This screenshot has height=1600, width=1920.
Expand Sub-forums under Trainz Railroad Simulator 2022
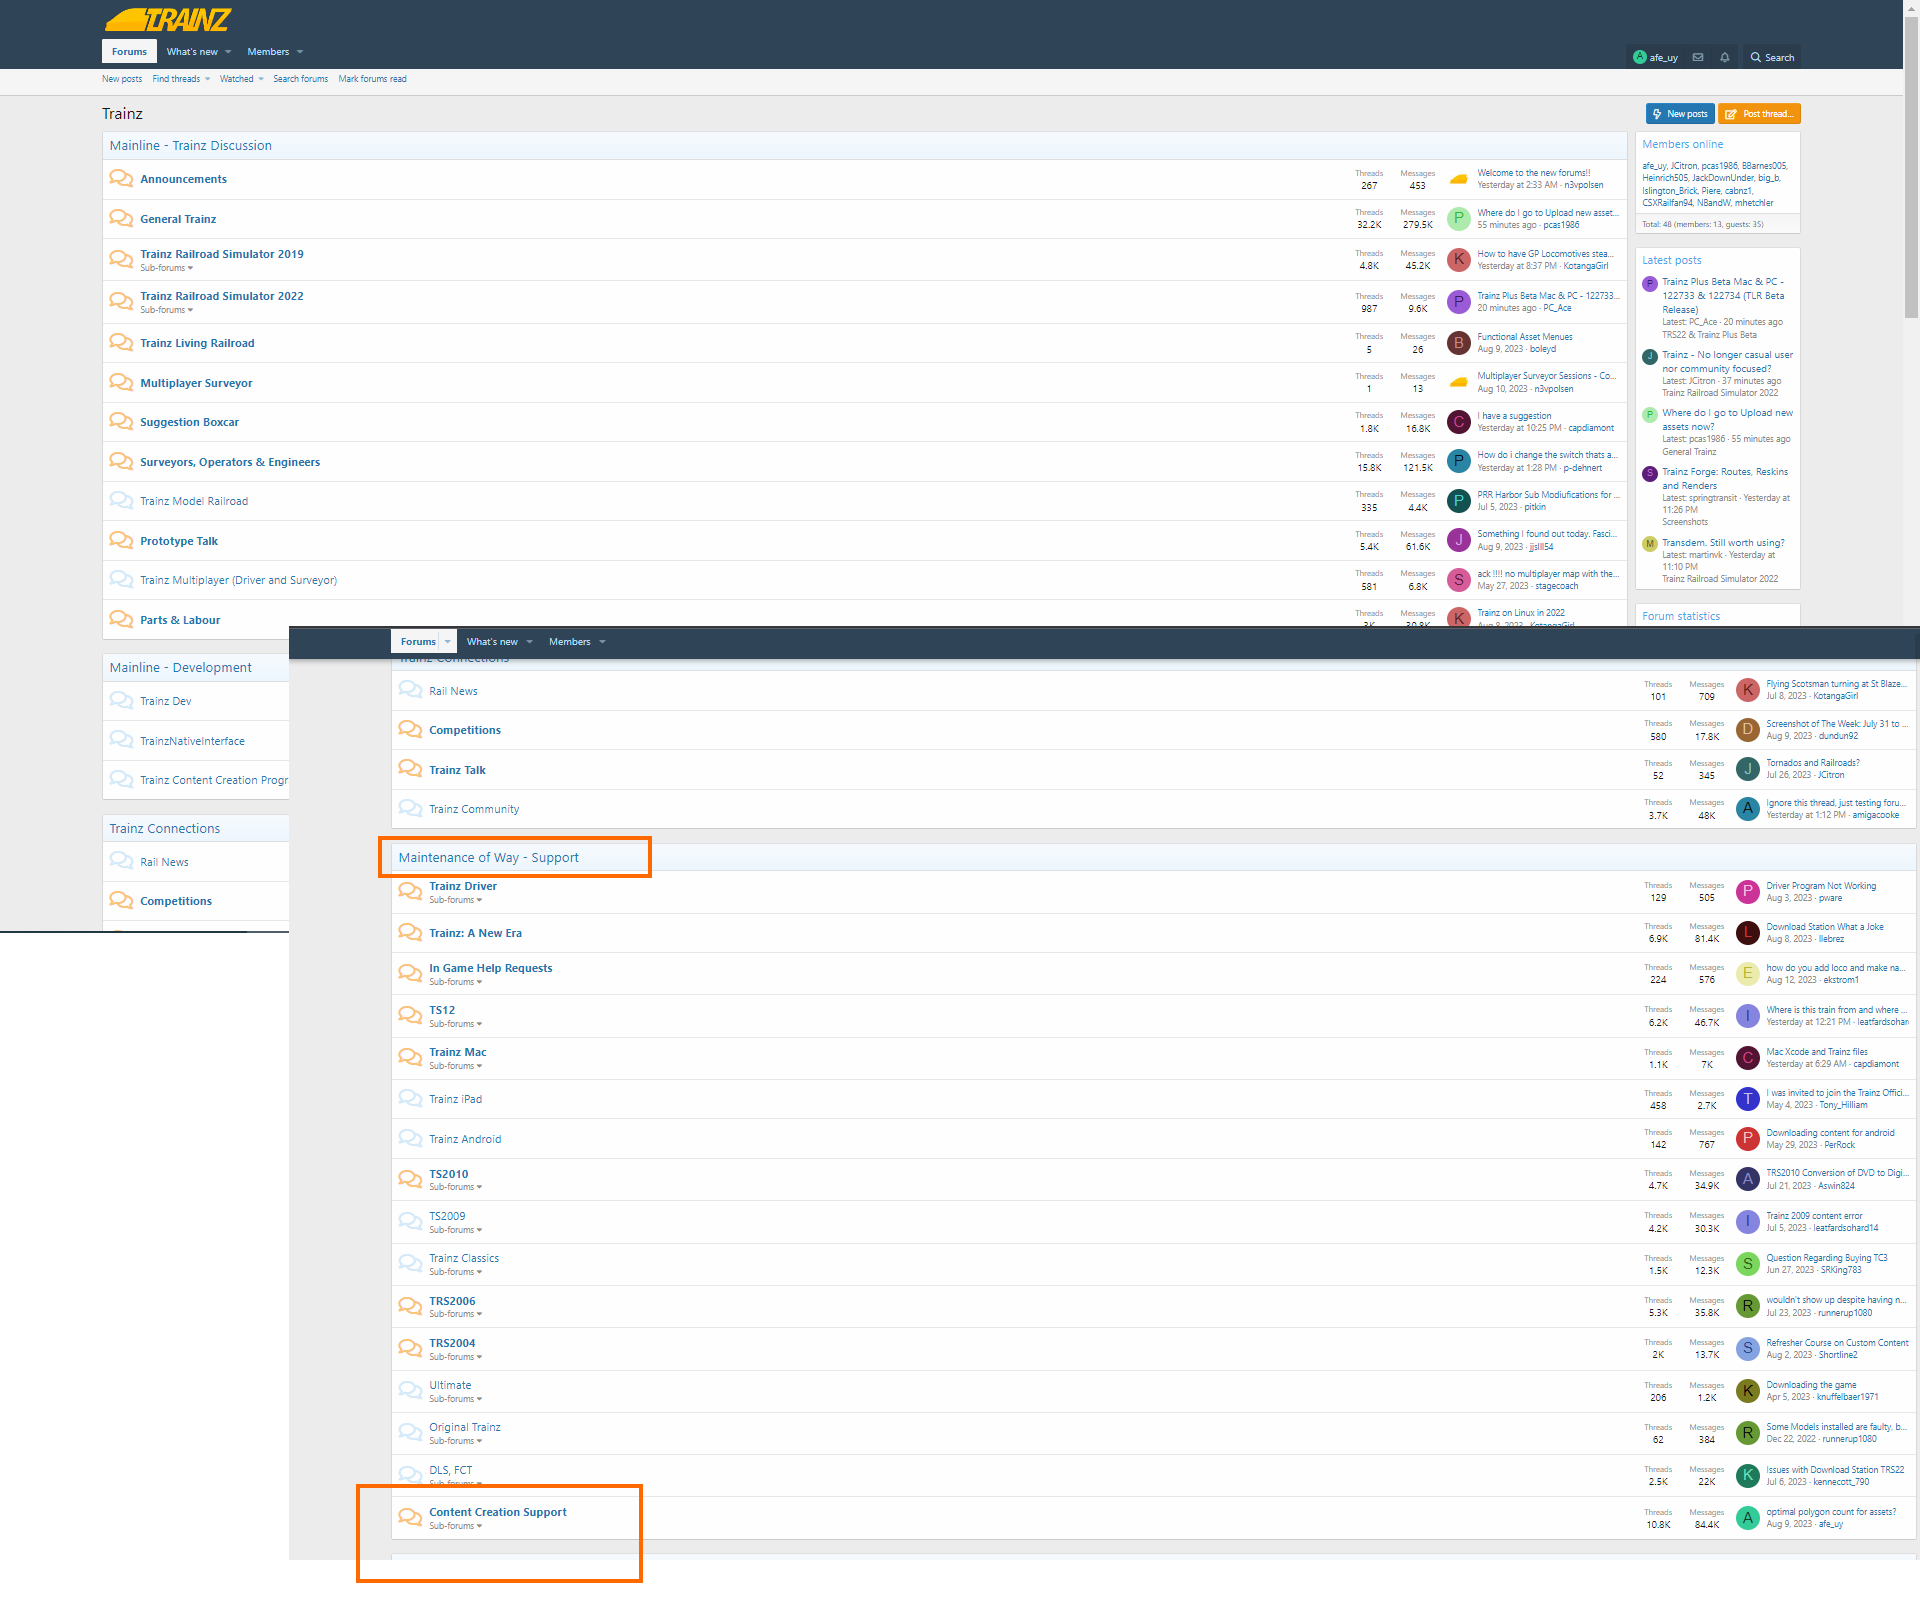pyautogui.click(x=166, y=310)
